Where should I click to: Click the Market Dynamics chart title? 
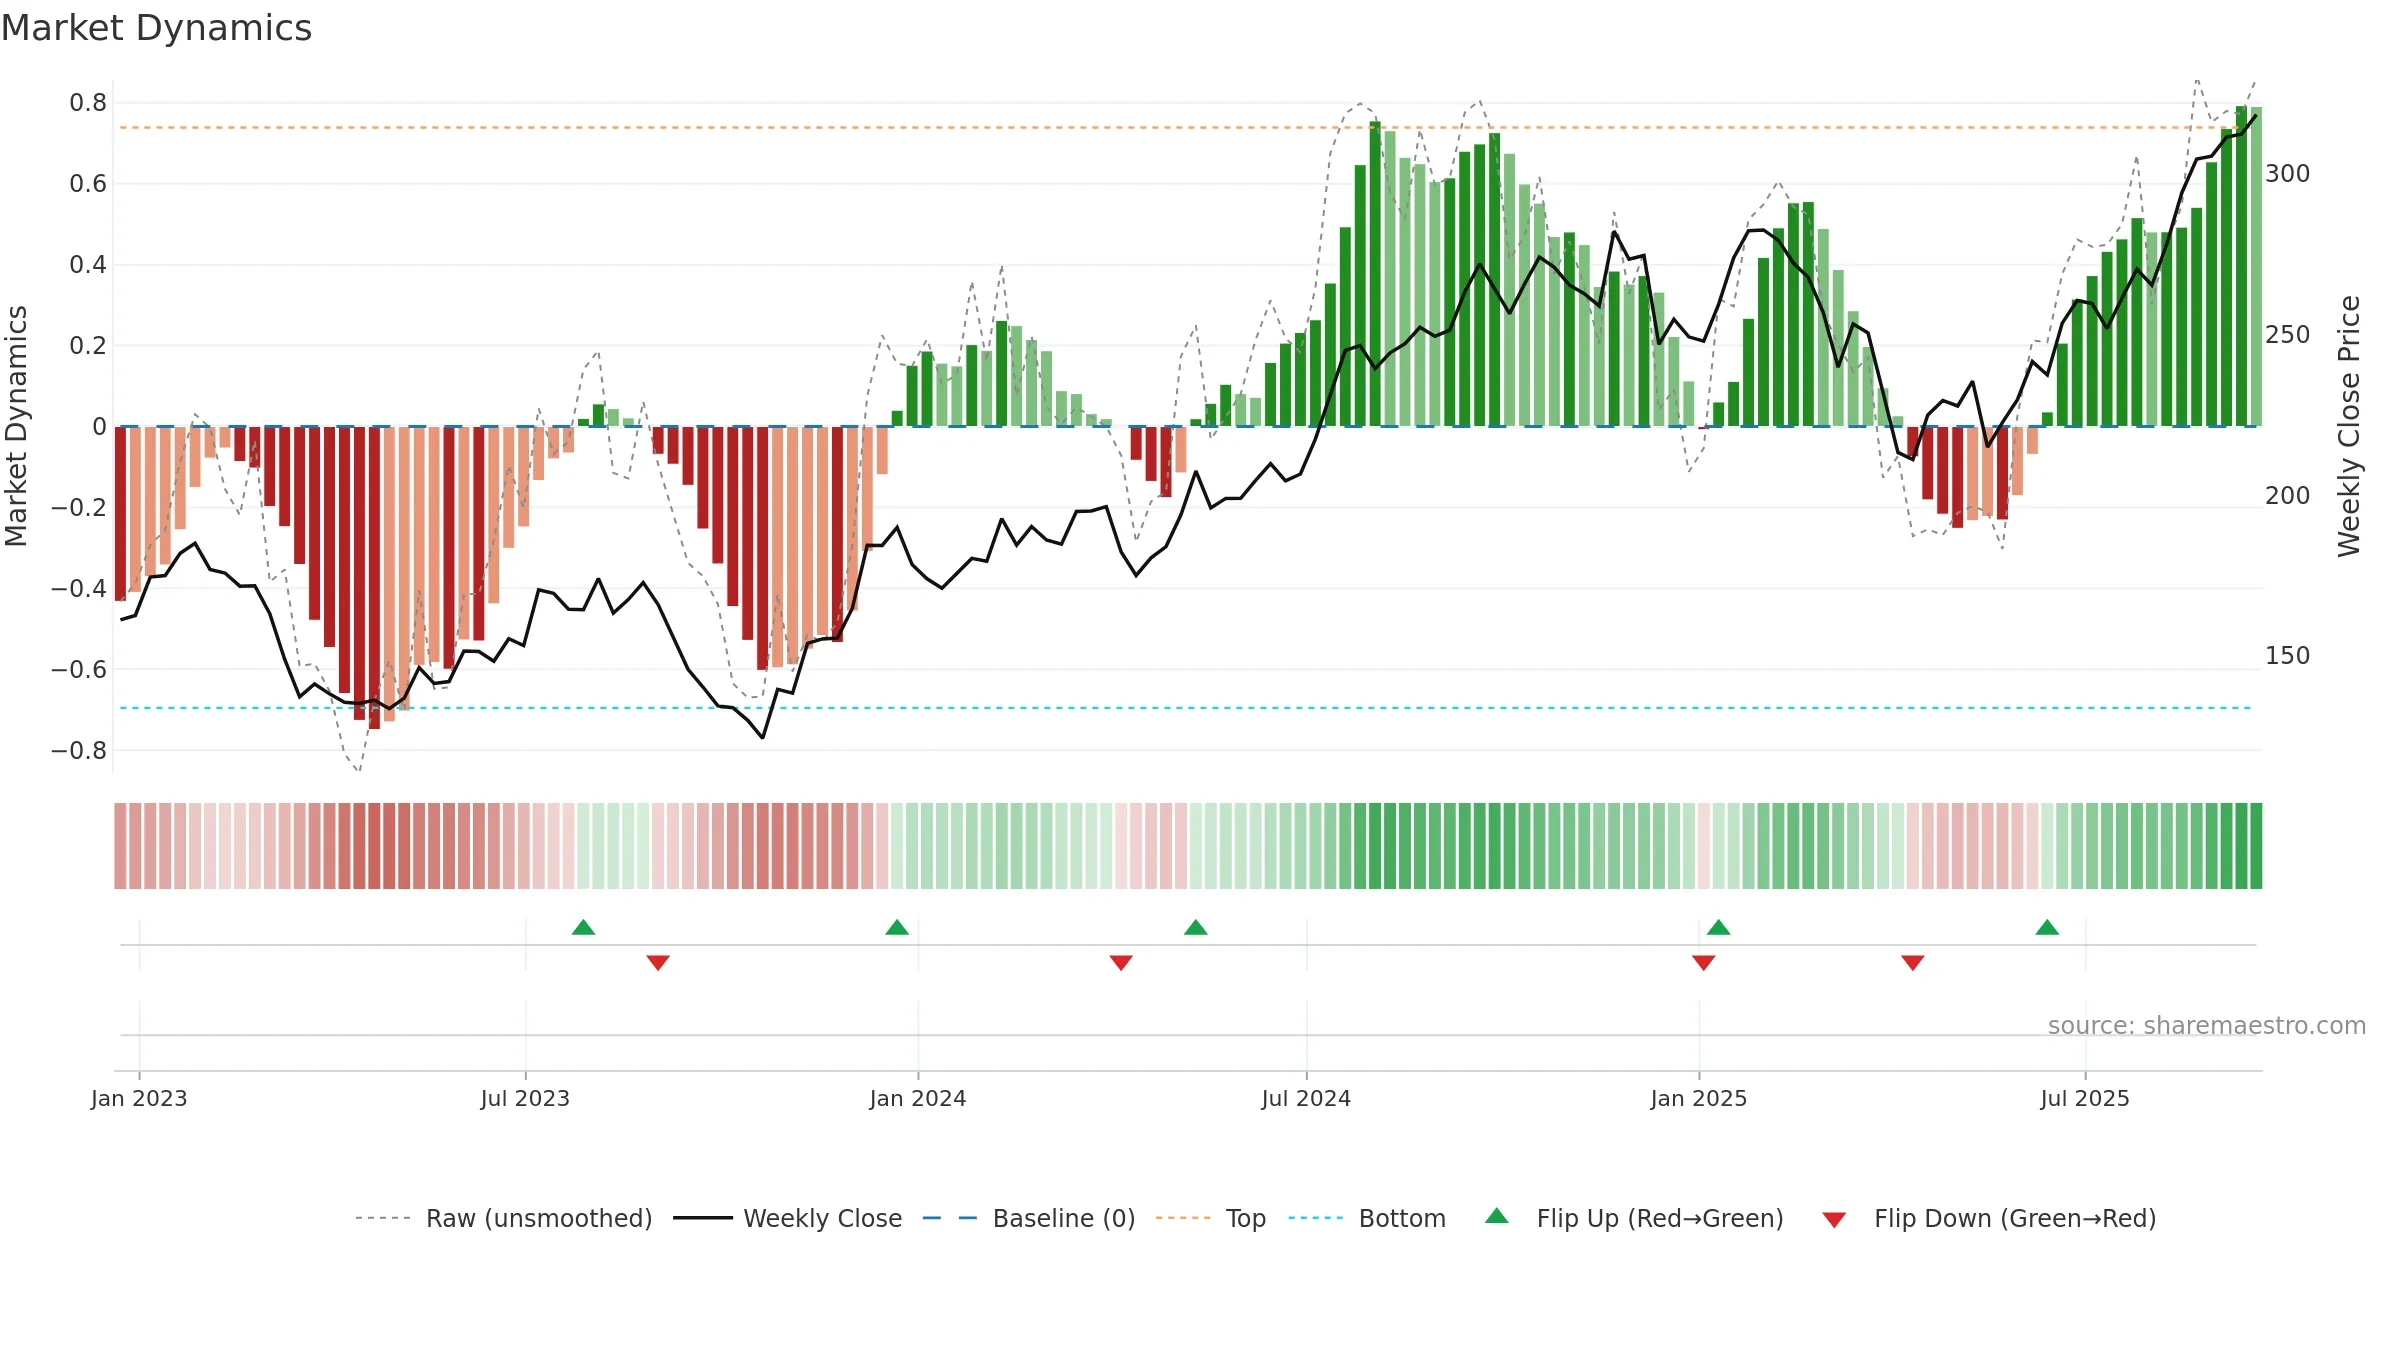[x=157, y=28]
